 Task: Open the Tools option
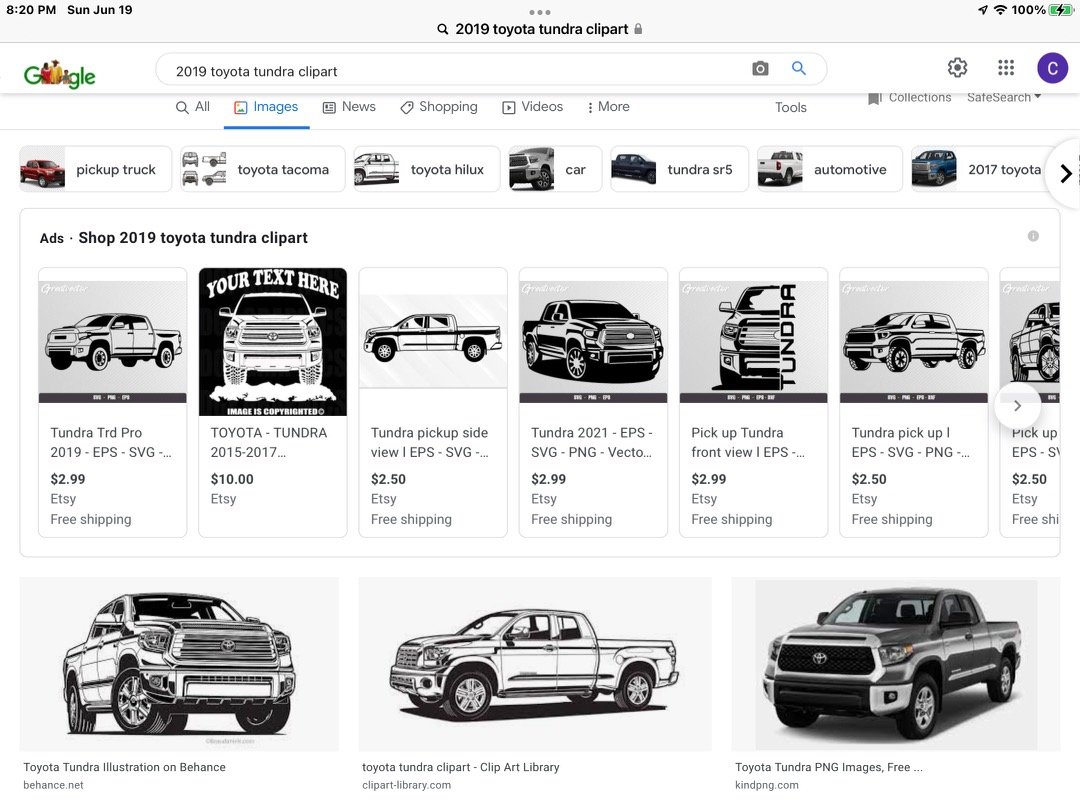pos(790,107)
